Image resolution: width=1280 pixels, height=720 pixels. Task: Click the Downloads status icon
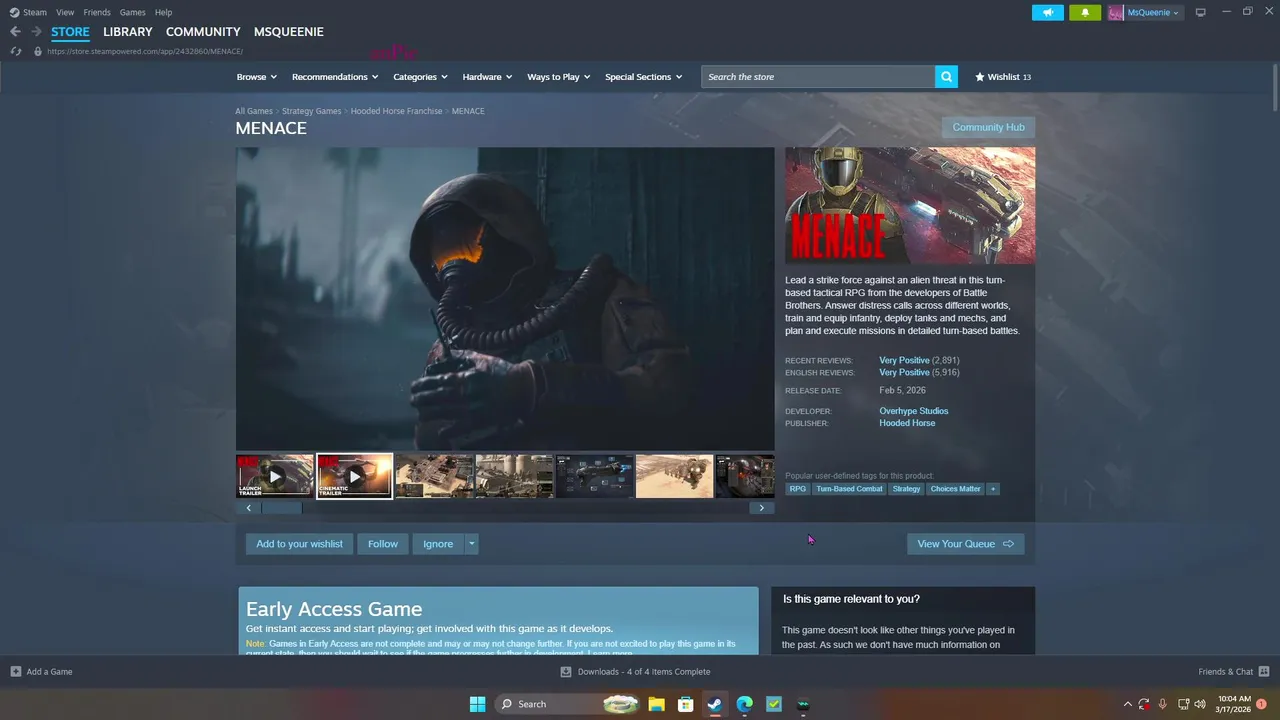click(566, 672)
